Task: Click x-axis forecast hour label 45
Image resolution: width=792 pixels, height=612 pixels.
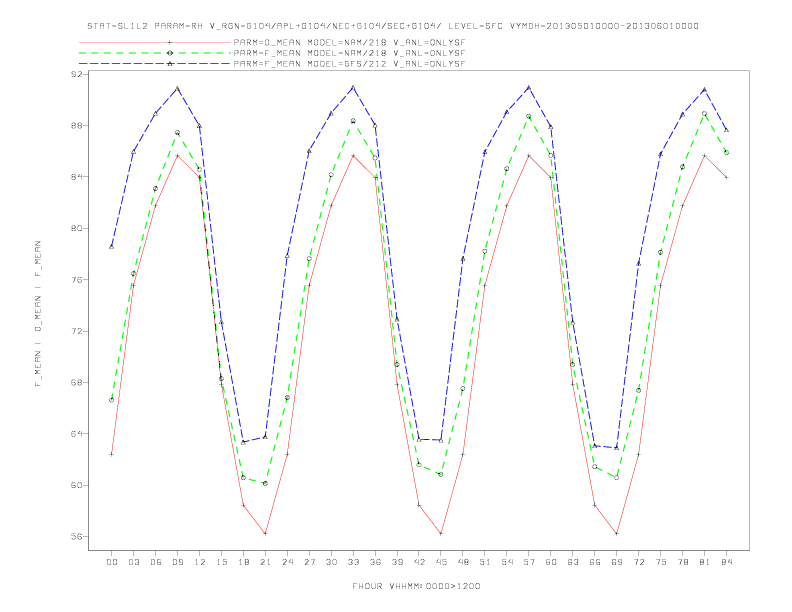Action: coord(441,562)
